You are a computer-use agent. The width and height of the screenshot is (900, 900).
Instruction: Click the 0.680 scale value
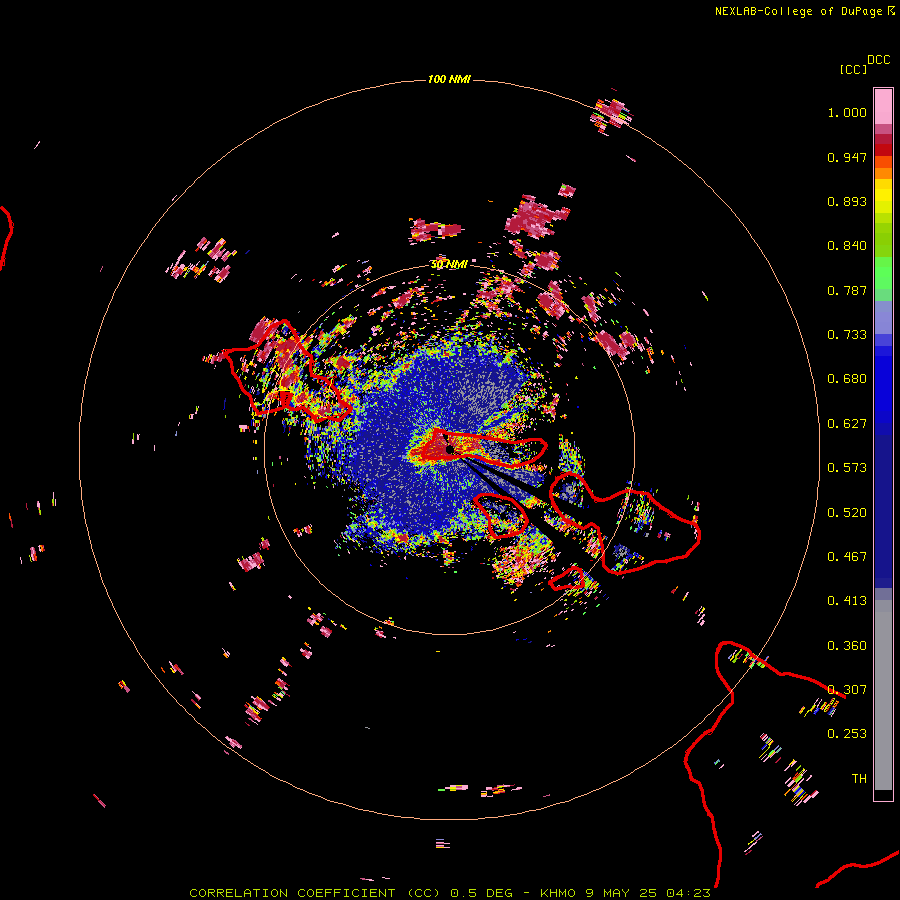[847, 379]
